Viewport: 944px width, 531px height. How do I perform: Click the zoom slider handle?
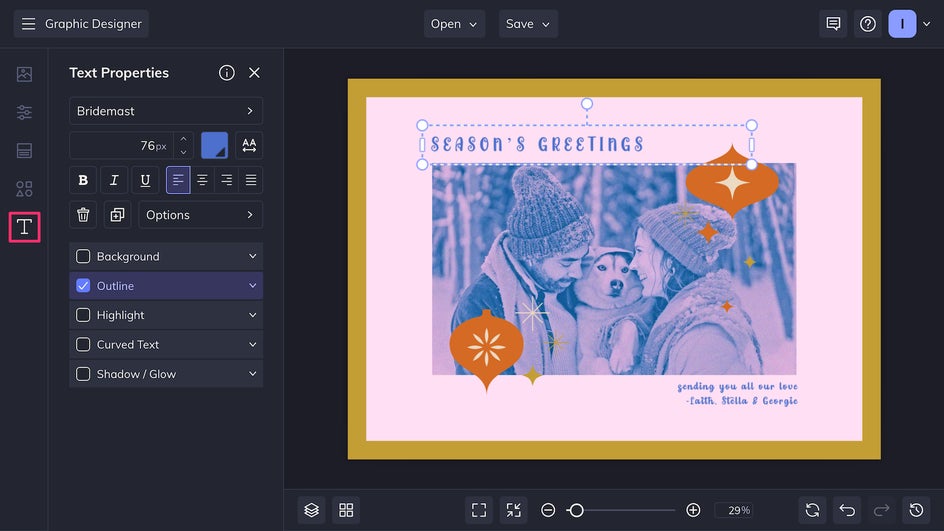click(x=576, y=511)
